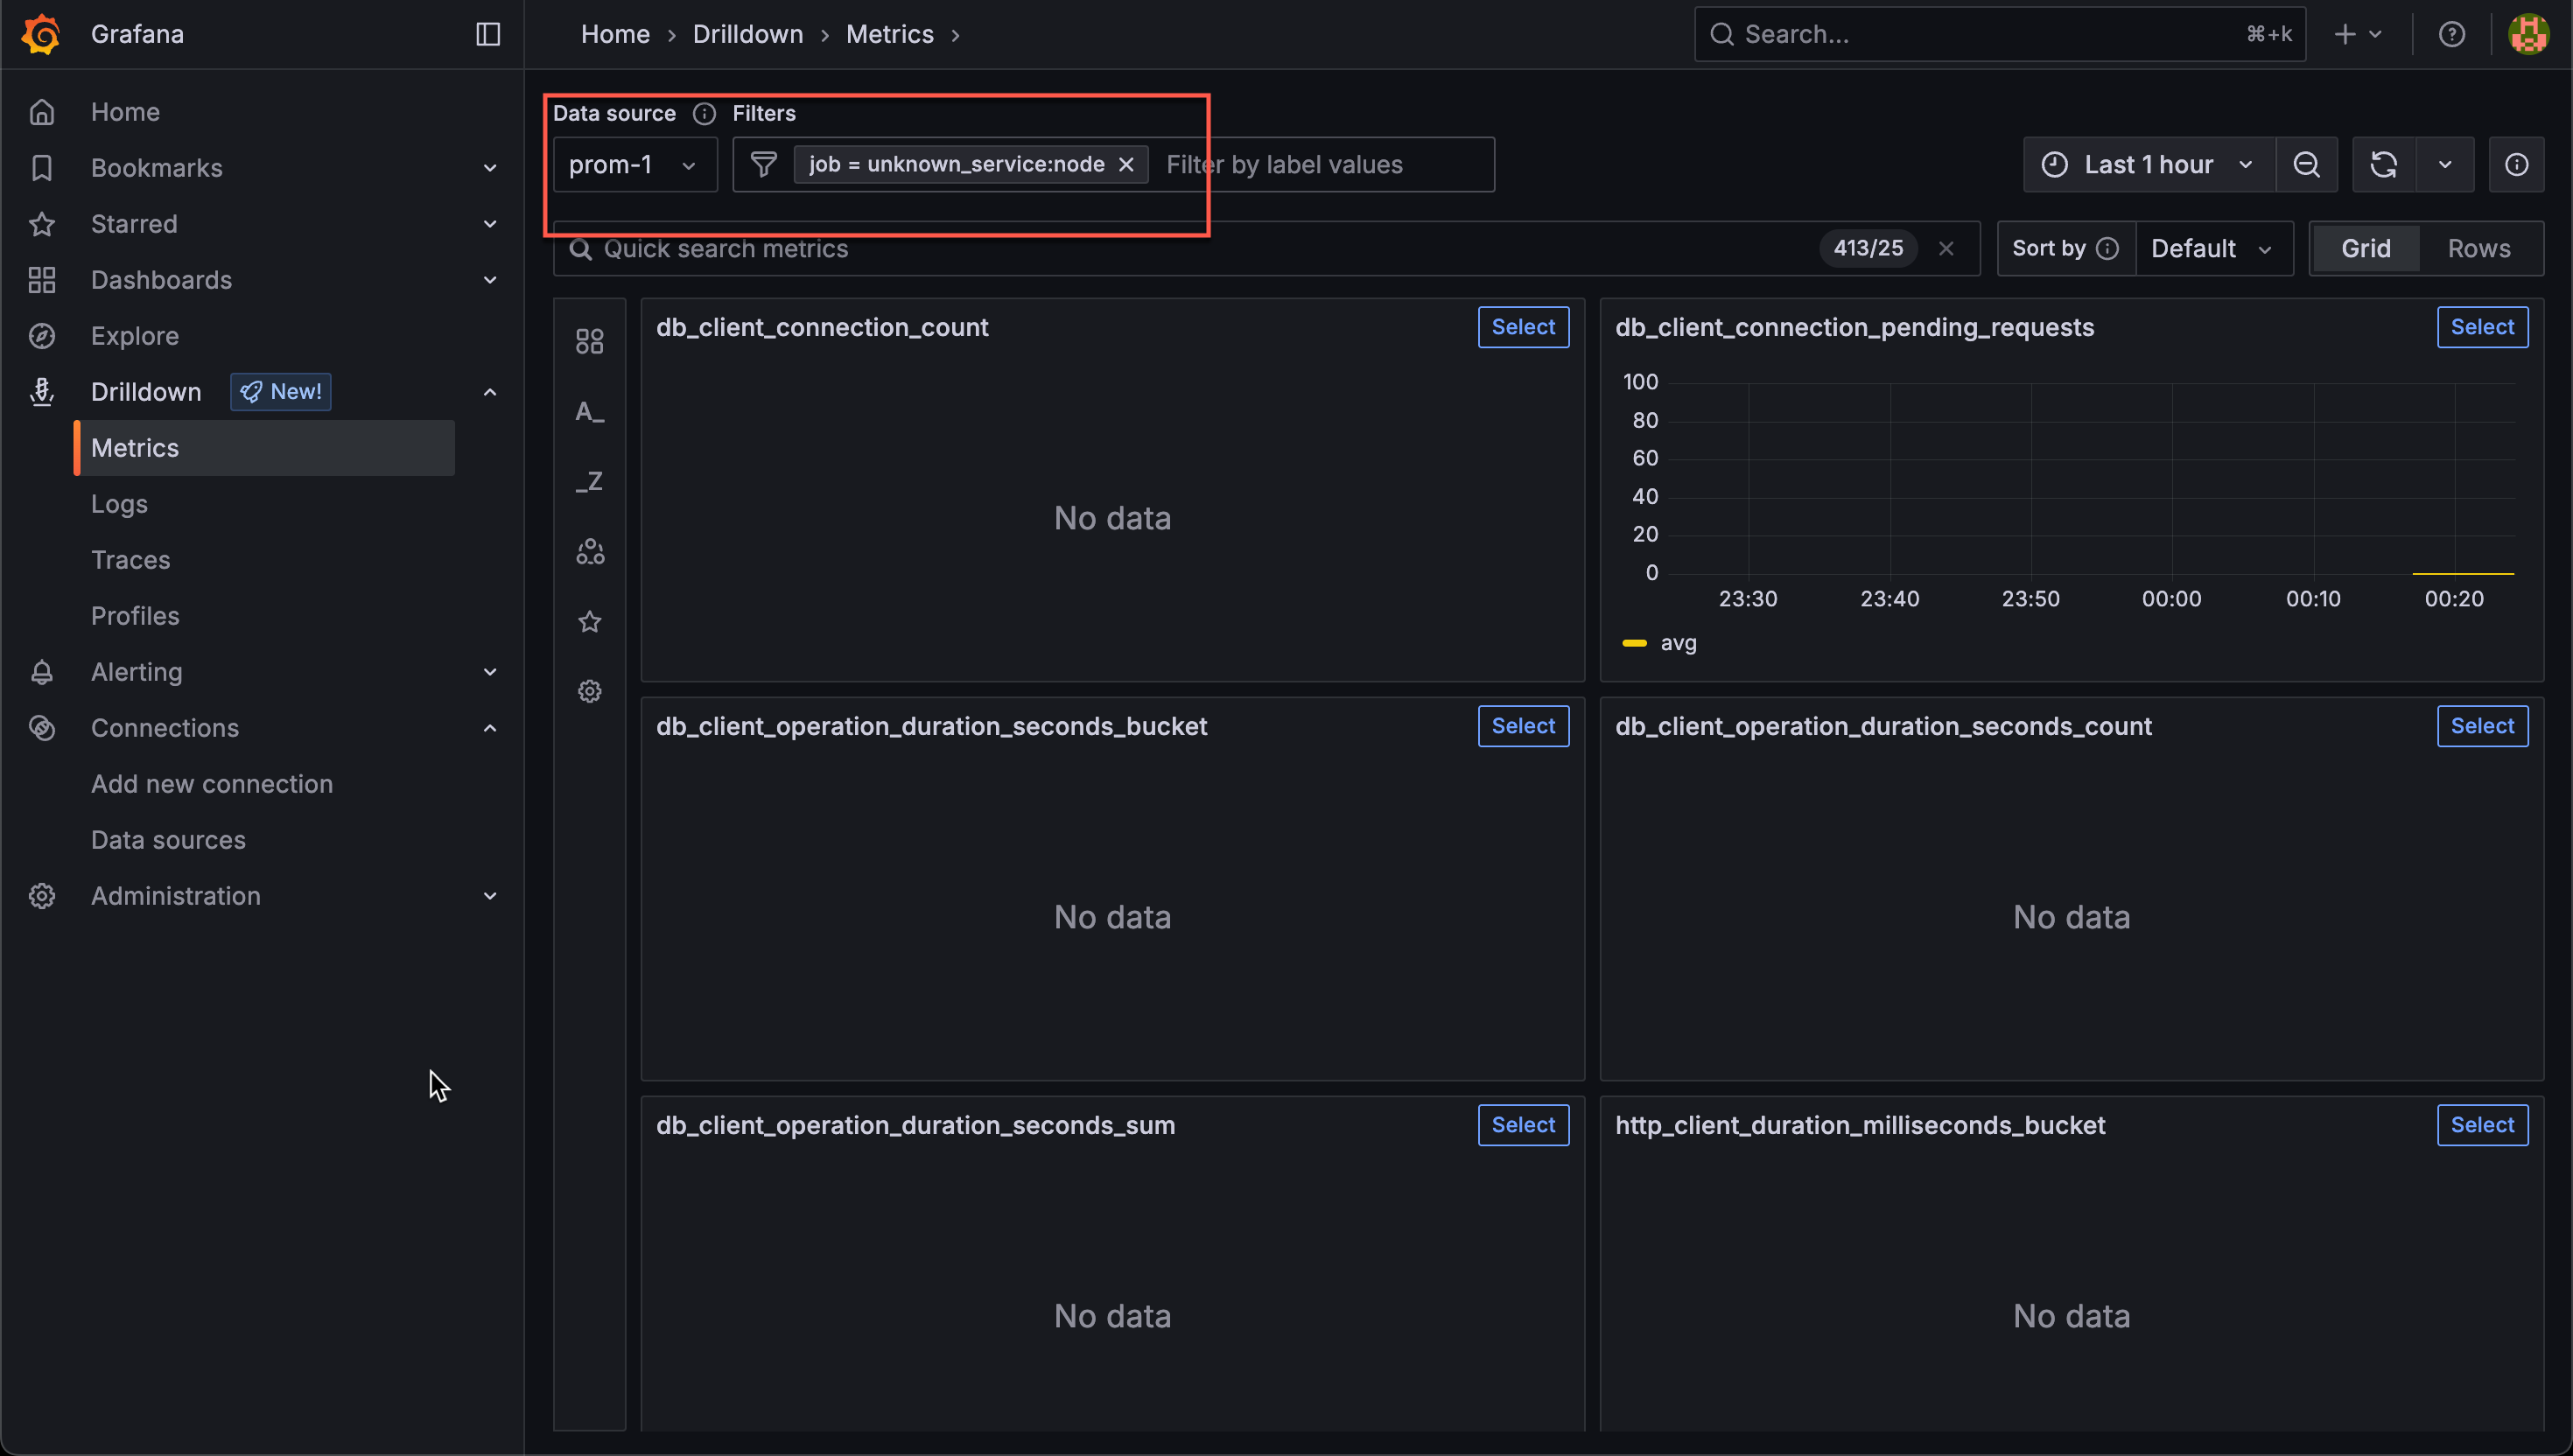Screen dimensions: 2573x1456
Task: Switch to Rows view
Action: 2479,248
